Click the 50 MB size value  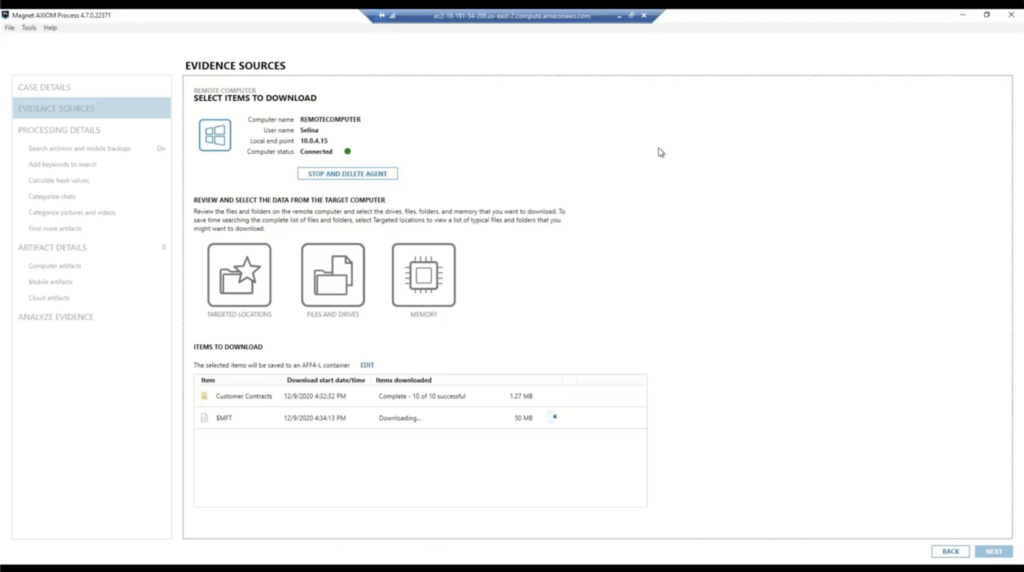(523, 418)
